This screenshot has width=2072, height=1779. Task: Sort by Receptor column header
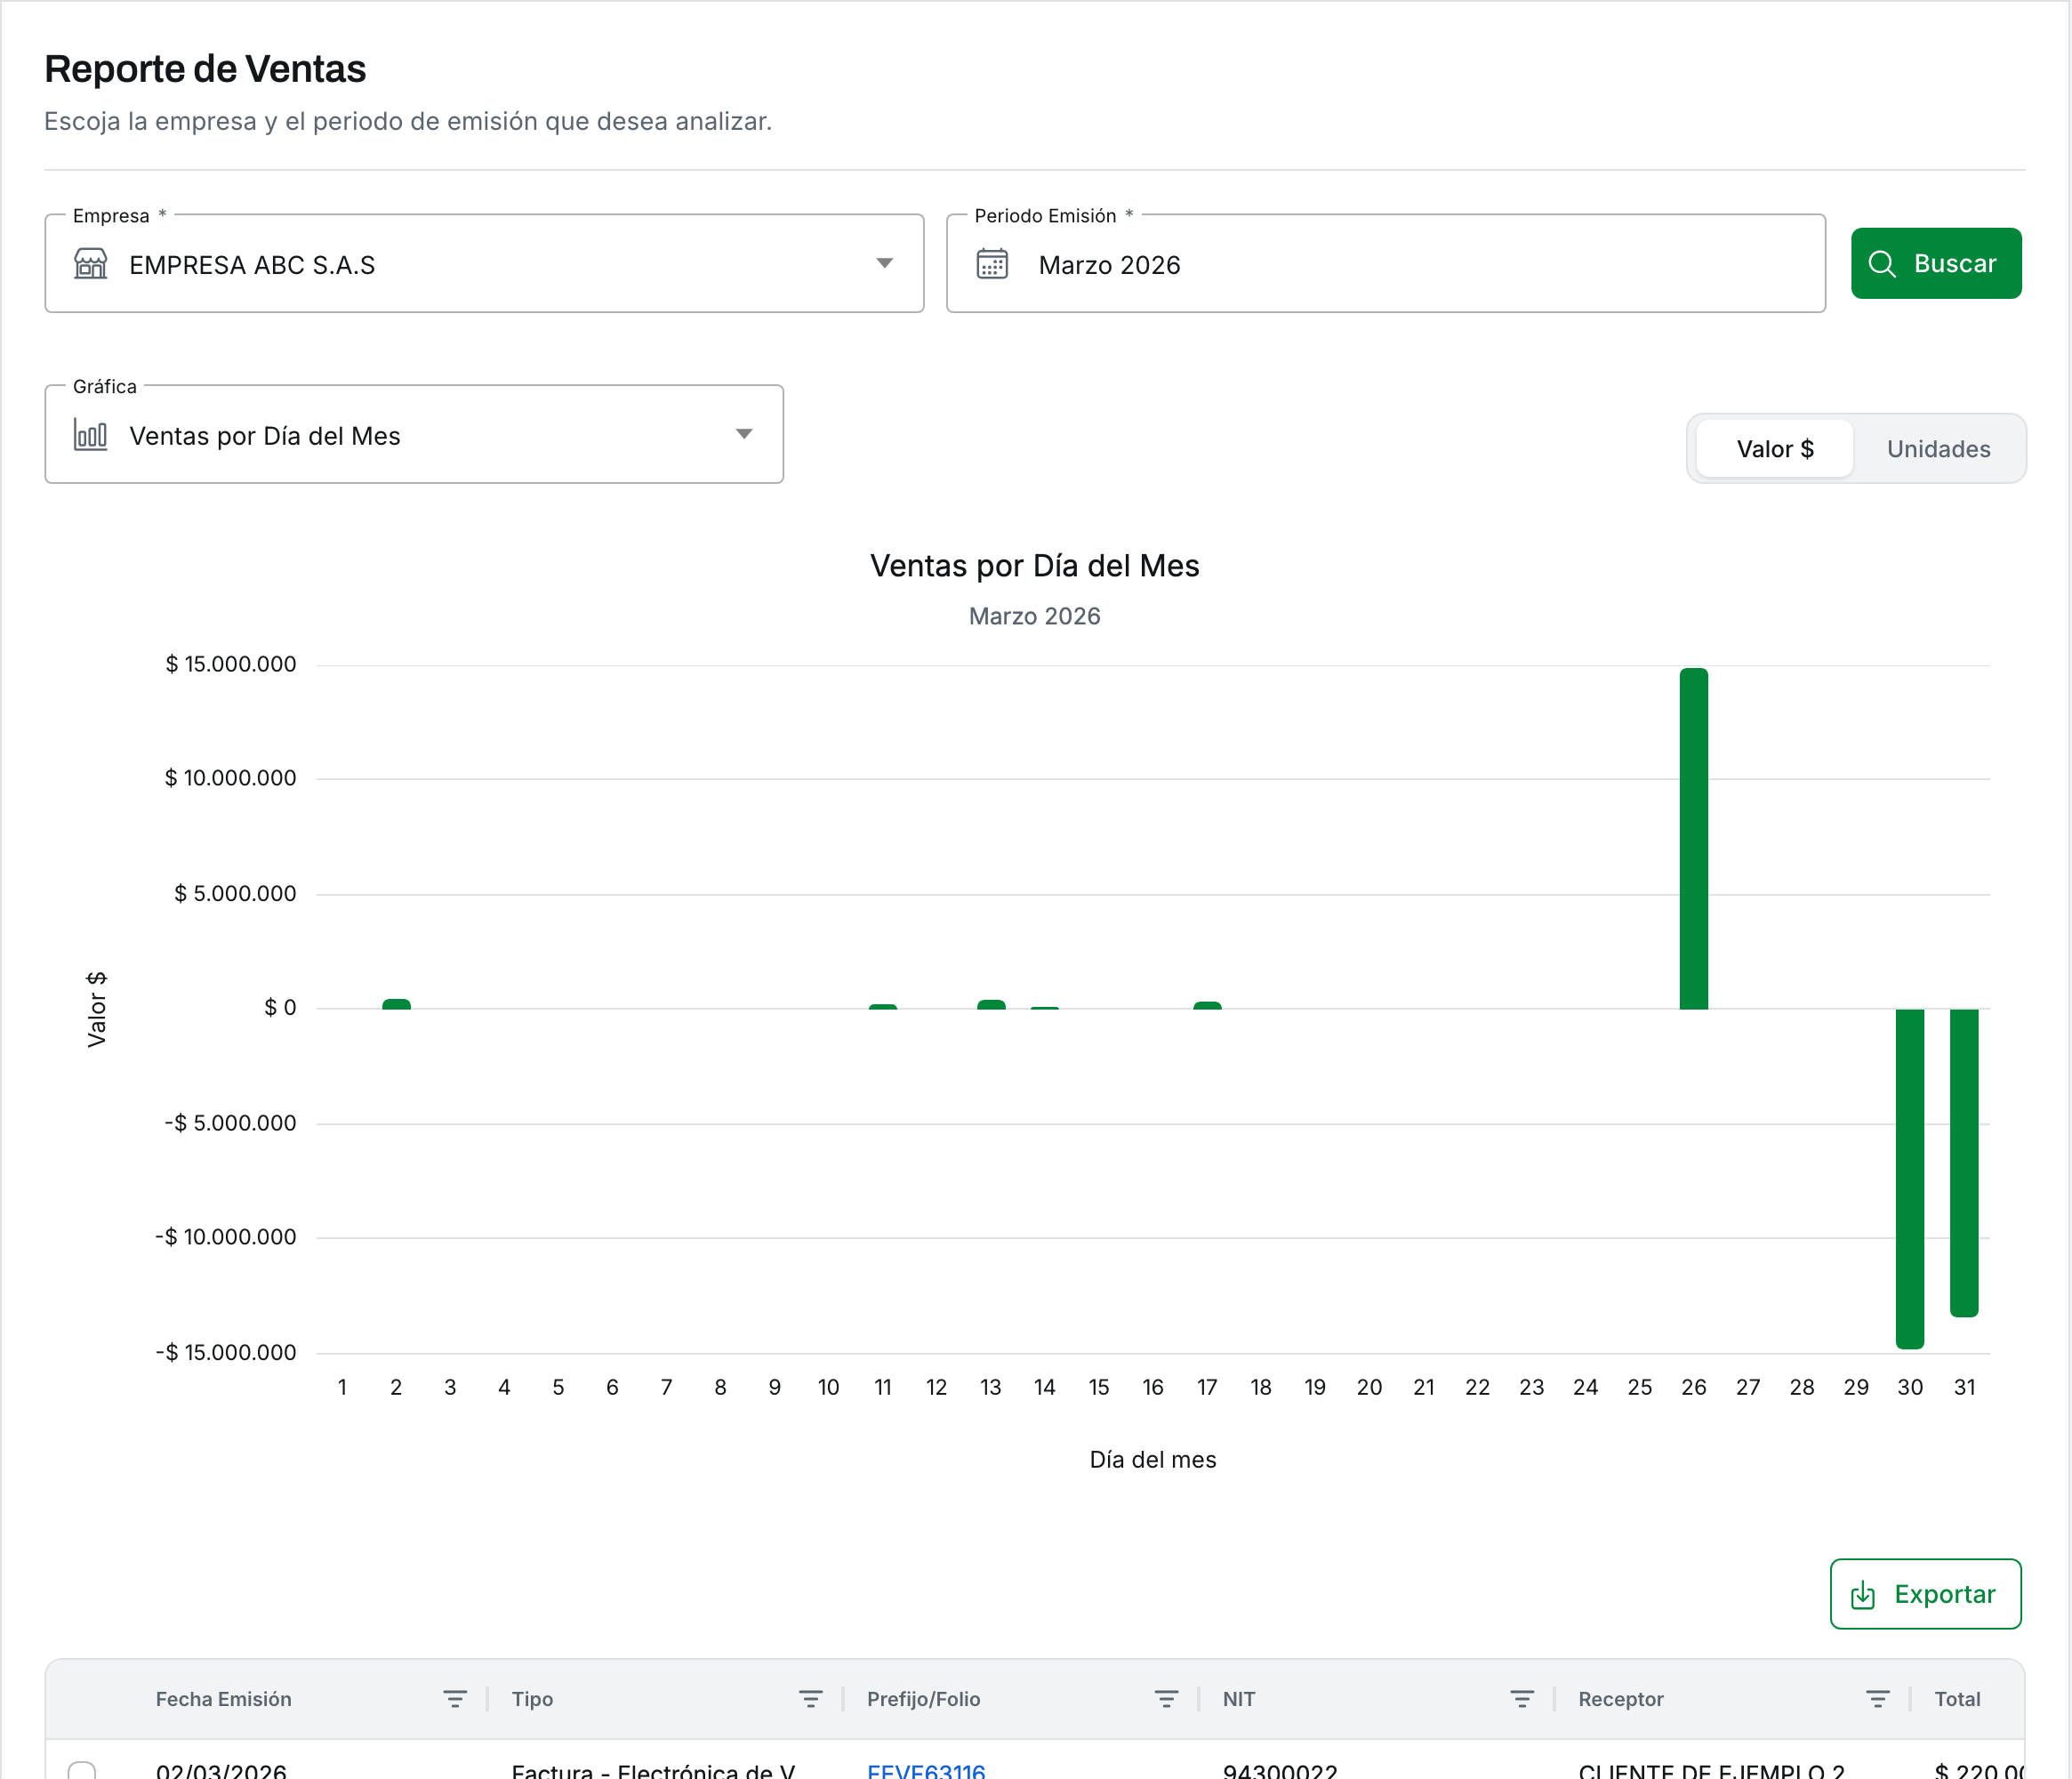coord(1621,1699)
